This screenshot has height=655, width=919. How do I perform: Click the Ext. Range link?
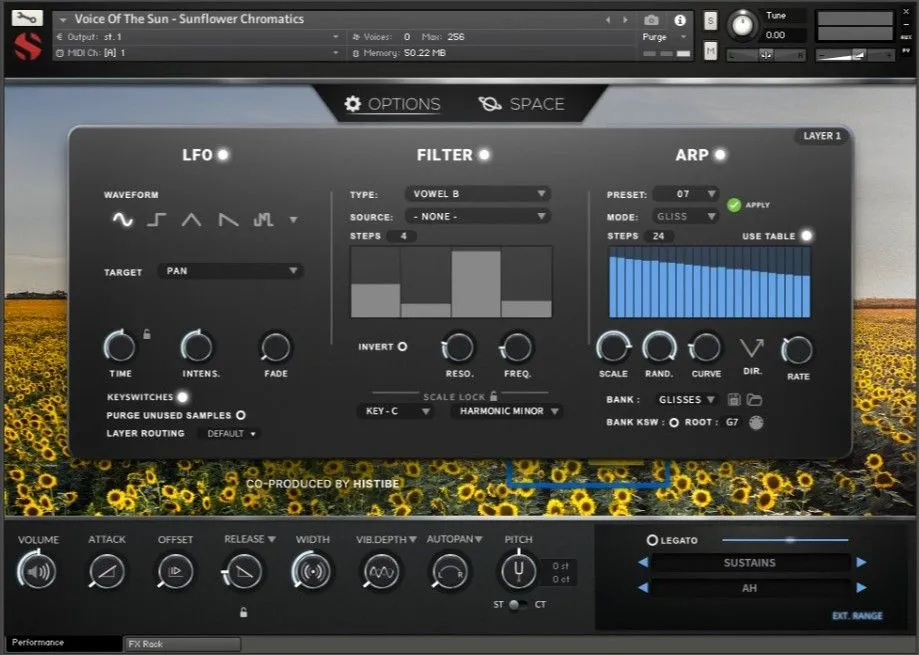coord(857,616)
